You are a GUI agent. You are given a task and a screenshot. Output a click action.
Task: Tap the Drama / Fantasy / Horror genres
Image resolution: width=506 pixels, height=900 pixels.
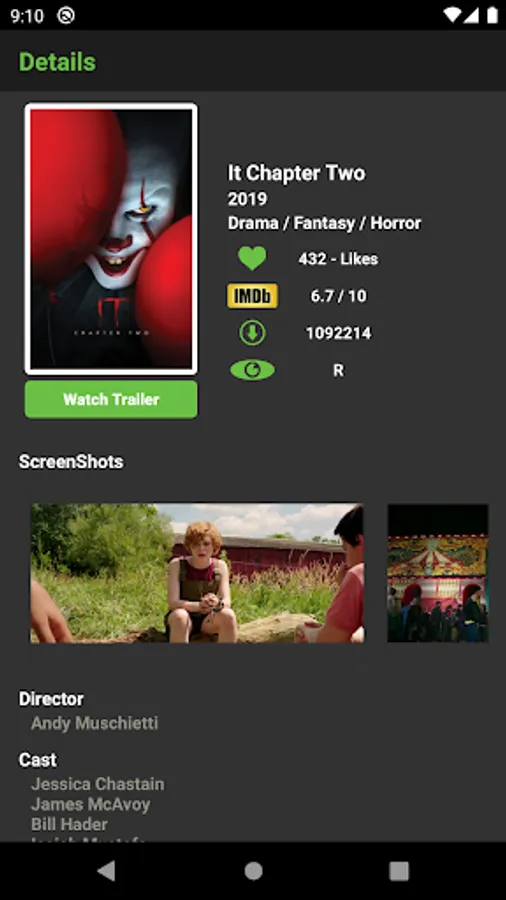[325, 223]
